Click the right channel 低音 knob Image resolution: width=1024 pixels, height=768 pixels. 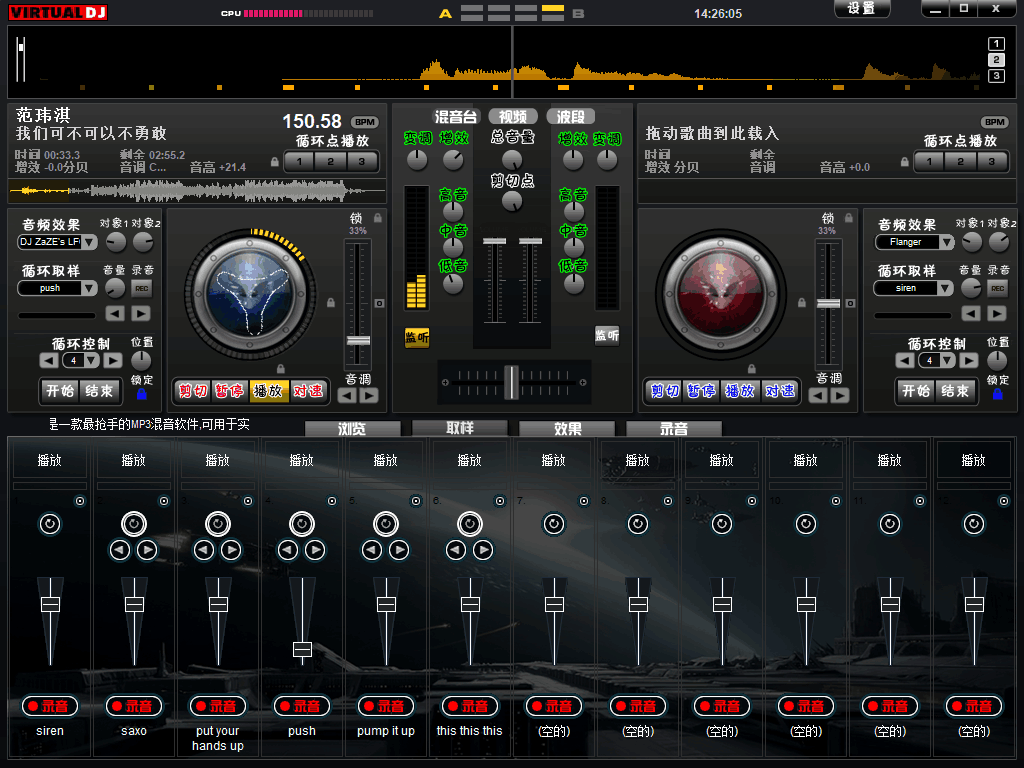pos(574,283)
